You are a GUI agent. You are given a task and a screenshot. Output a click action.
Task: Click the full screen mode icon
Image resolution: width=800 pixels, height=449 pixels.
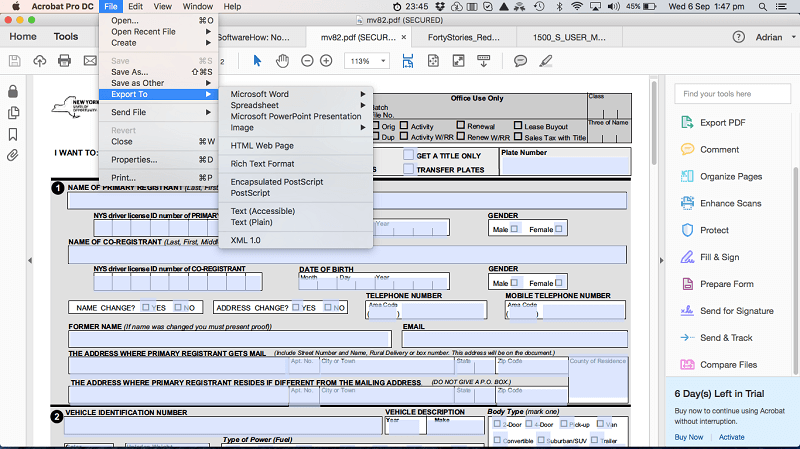[459, 61]
